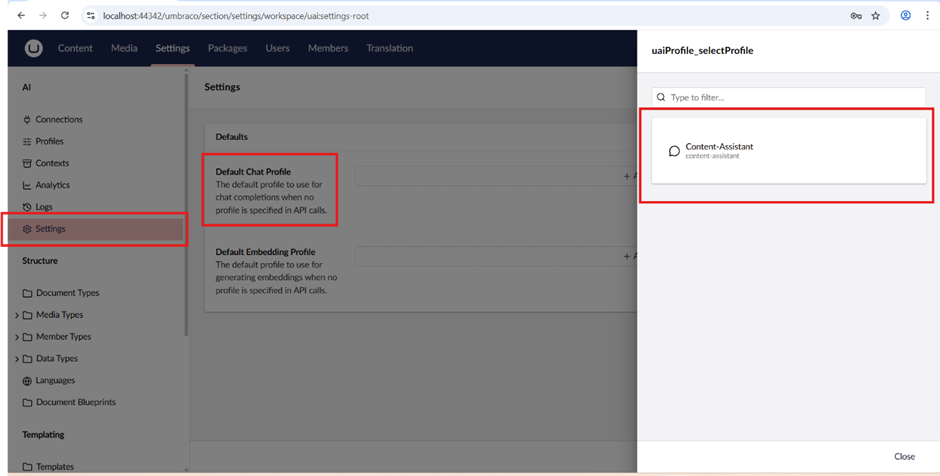Click the Contexts box icon

(27, 163)
